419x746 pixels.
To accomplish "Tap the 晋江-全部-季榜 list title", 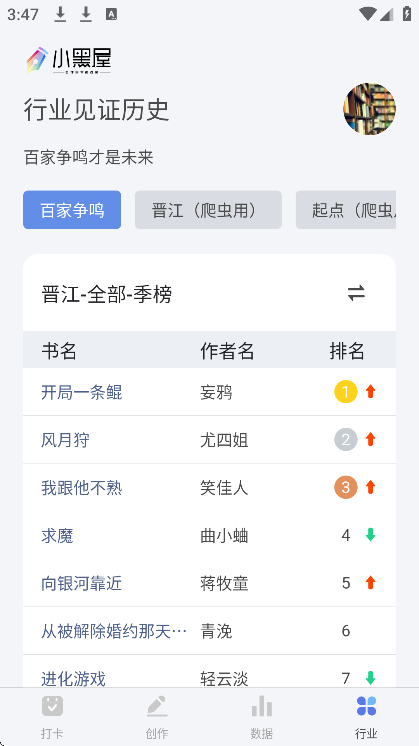I will (107, 294).
